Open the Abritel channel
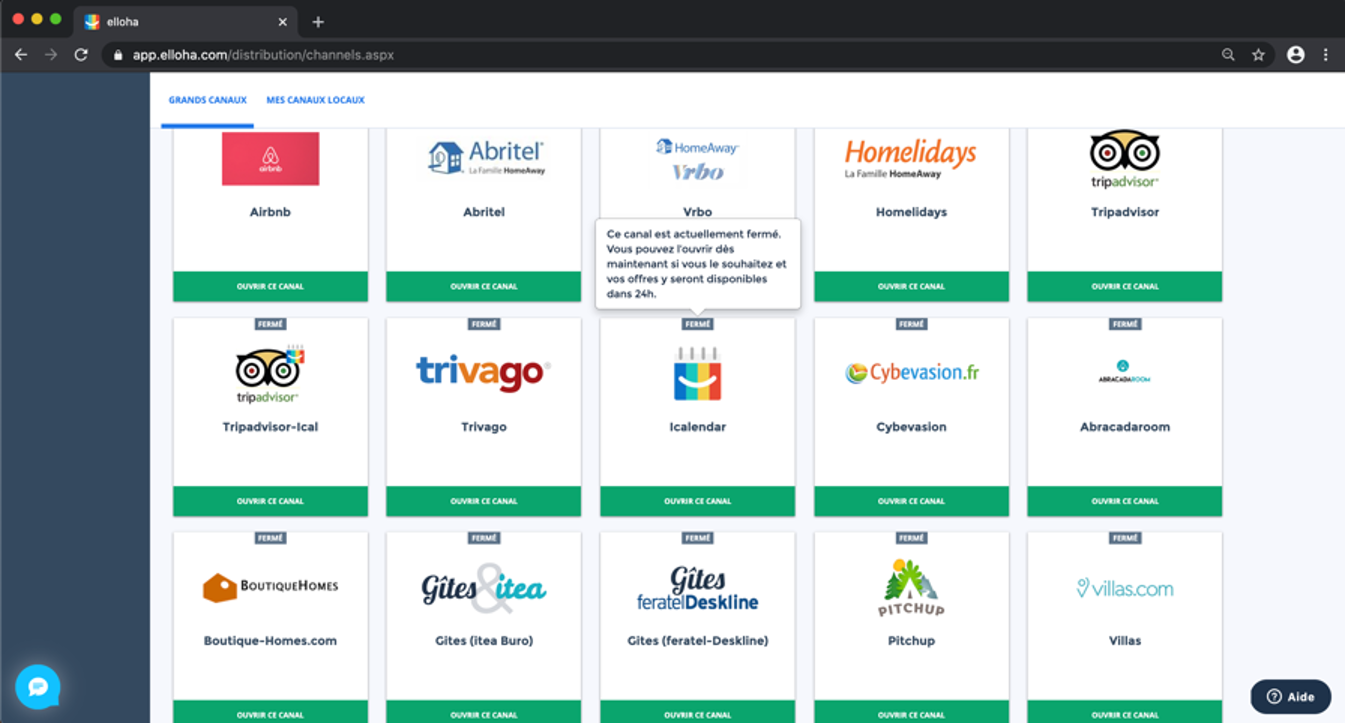 [x=484, y=286]
